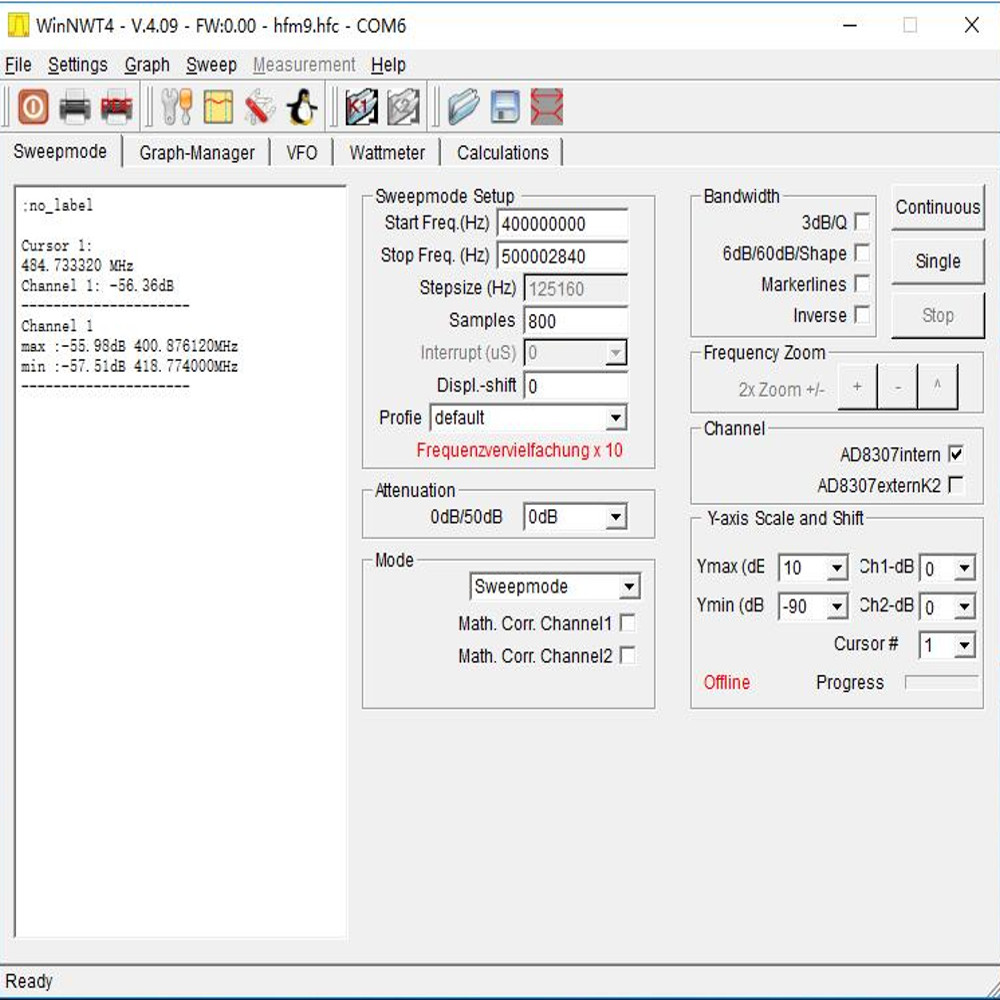Enable the Markerlines checkbox
1000x1000 pixels.
coord(863,284)
